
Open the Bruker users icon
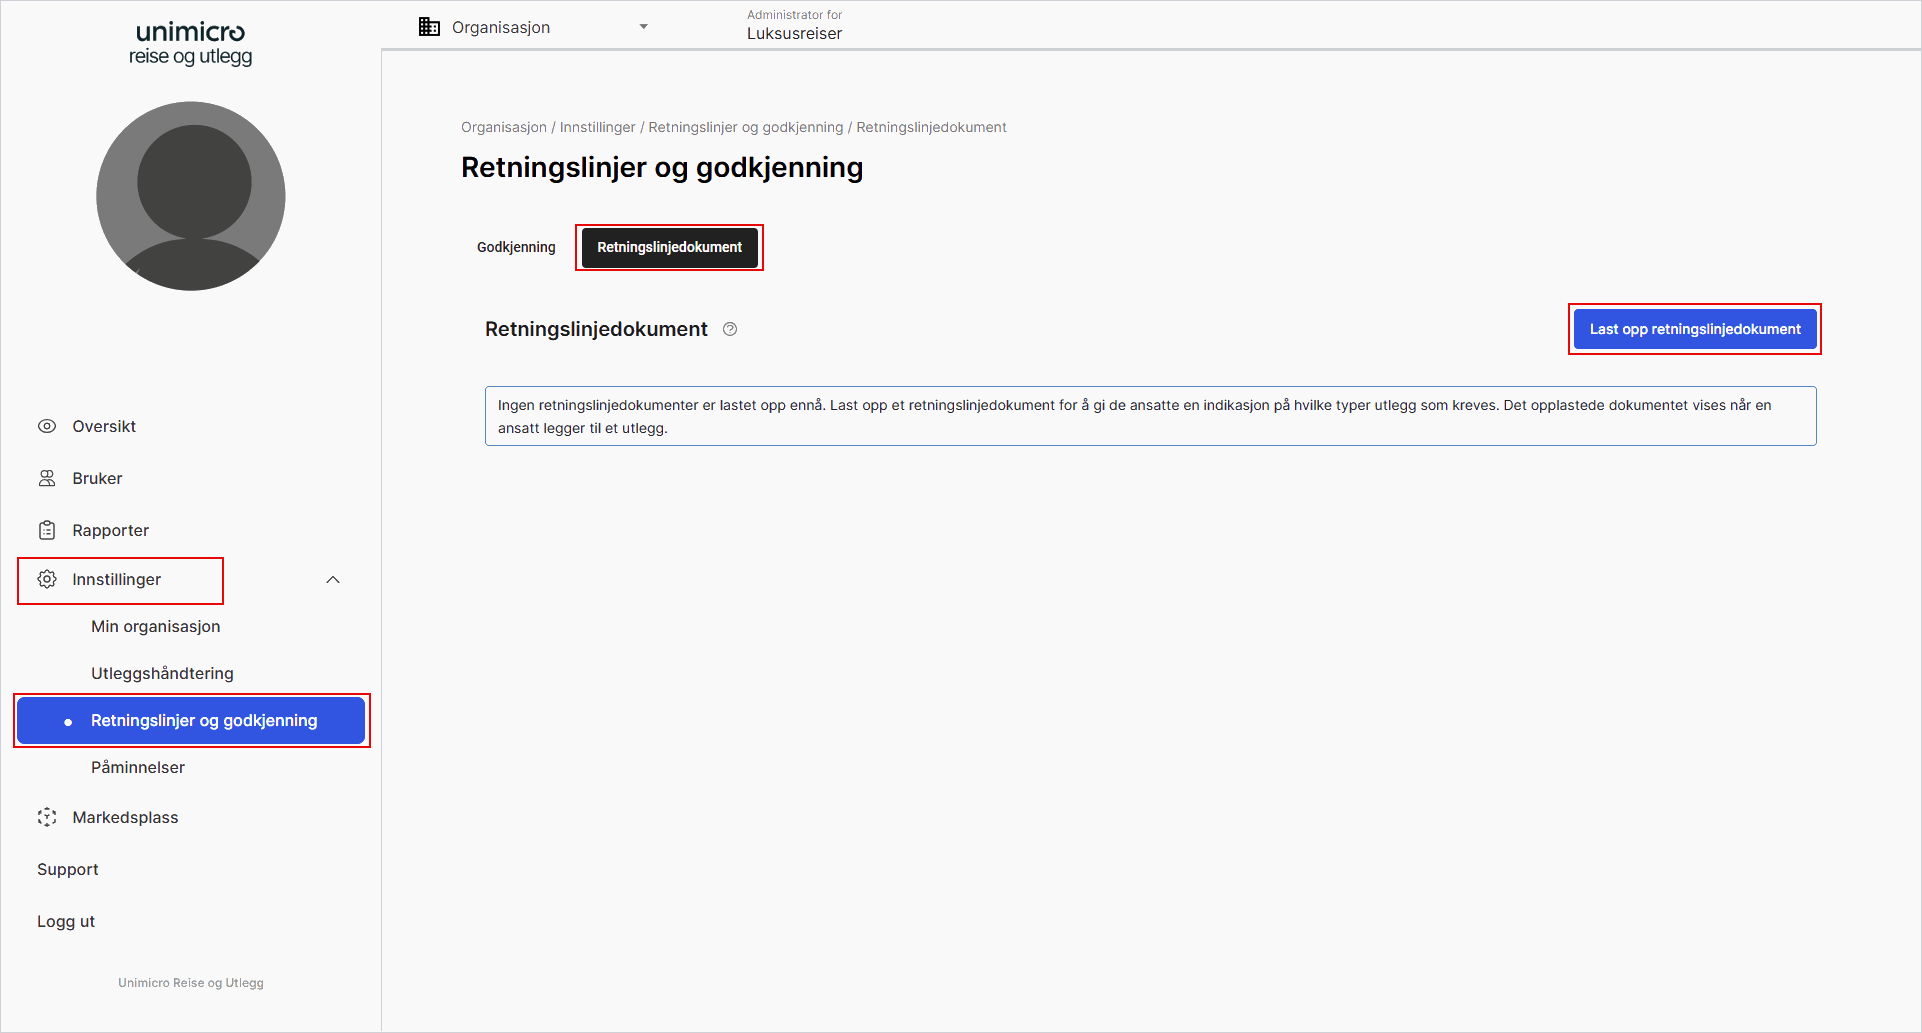click(47, 478)
